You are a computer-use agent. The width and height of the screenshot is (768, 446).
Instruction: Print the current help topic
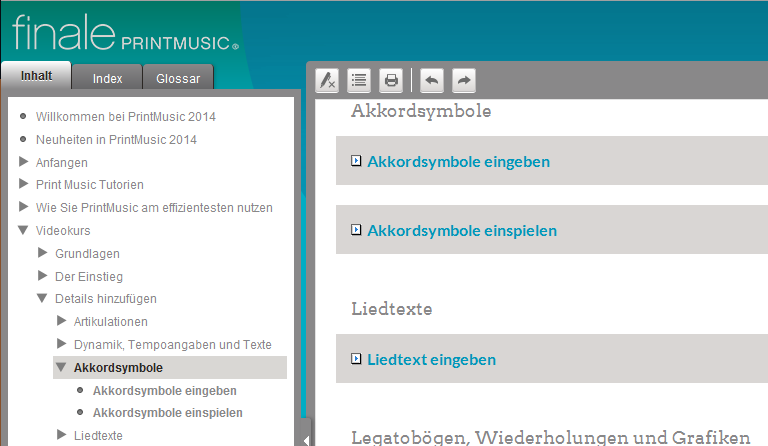click(x=391, y=80)
